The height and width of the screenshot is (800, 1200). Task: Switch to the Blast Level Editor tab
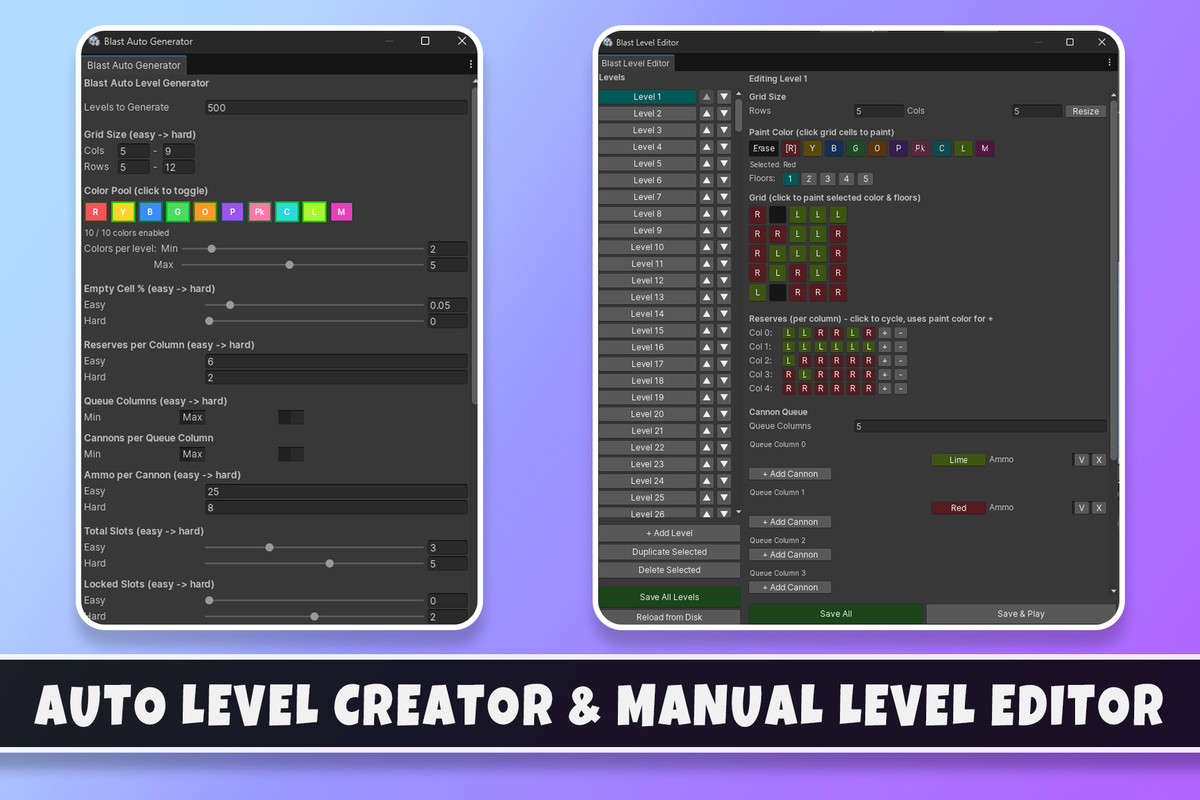(x=635, y=61)
